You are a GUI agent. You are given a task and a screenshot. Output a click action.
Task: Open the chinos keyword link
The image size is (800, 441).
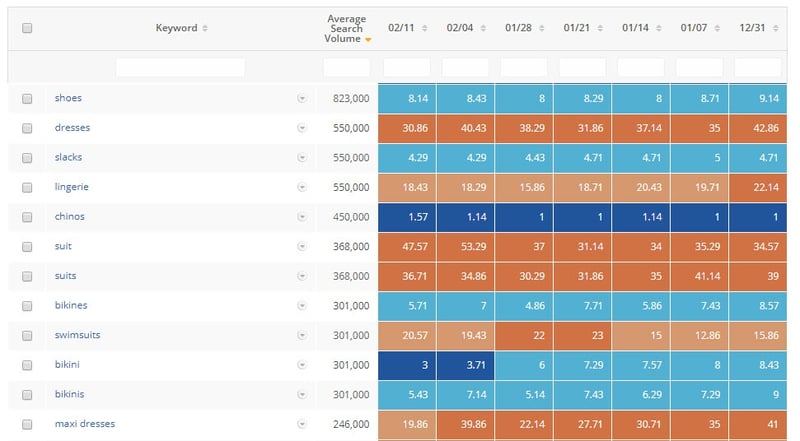coord(69,216)
